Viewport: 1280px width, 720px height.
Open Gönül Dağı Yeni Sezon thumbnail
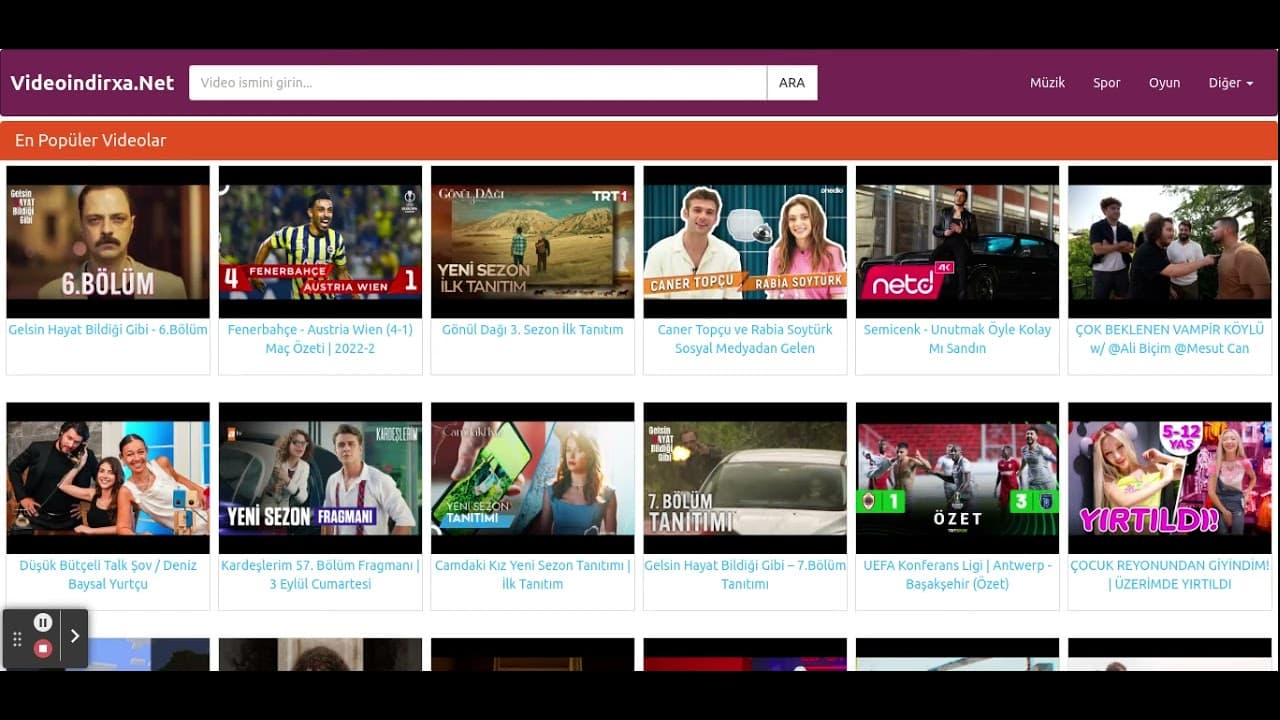532,242
